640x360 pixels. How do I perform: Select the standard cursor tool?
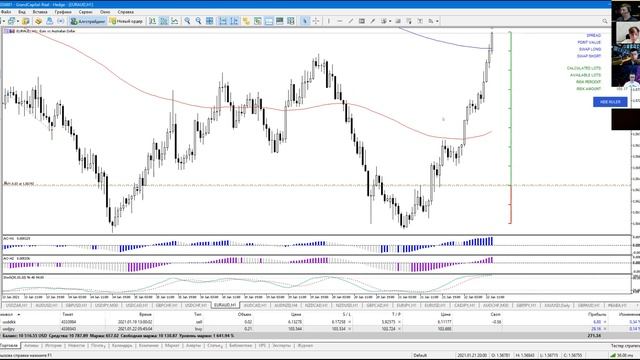[304, 21]
